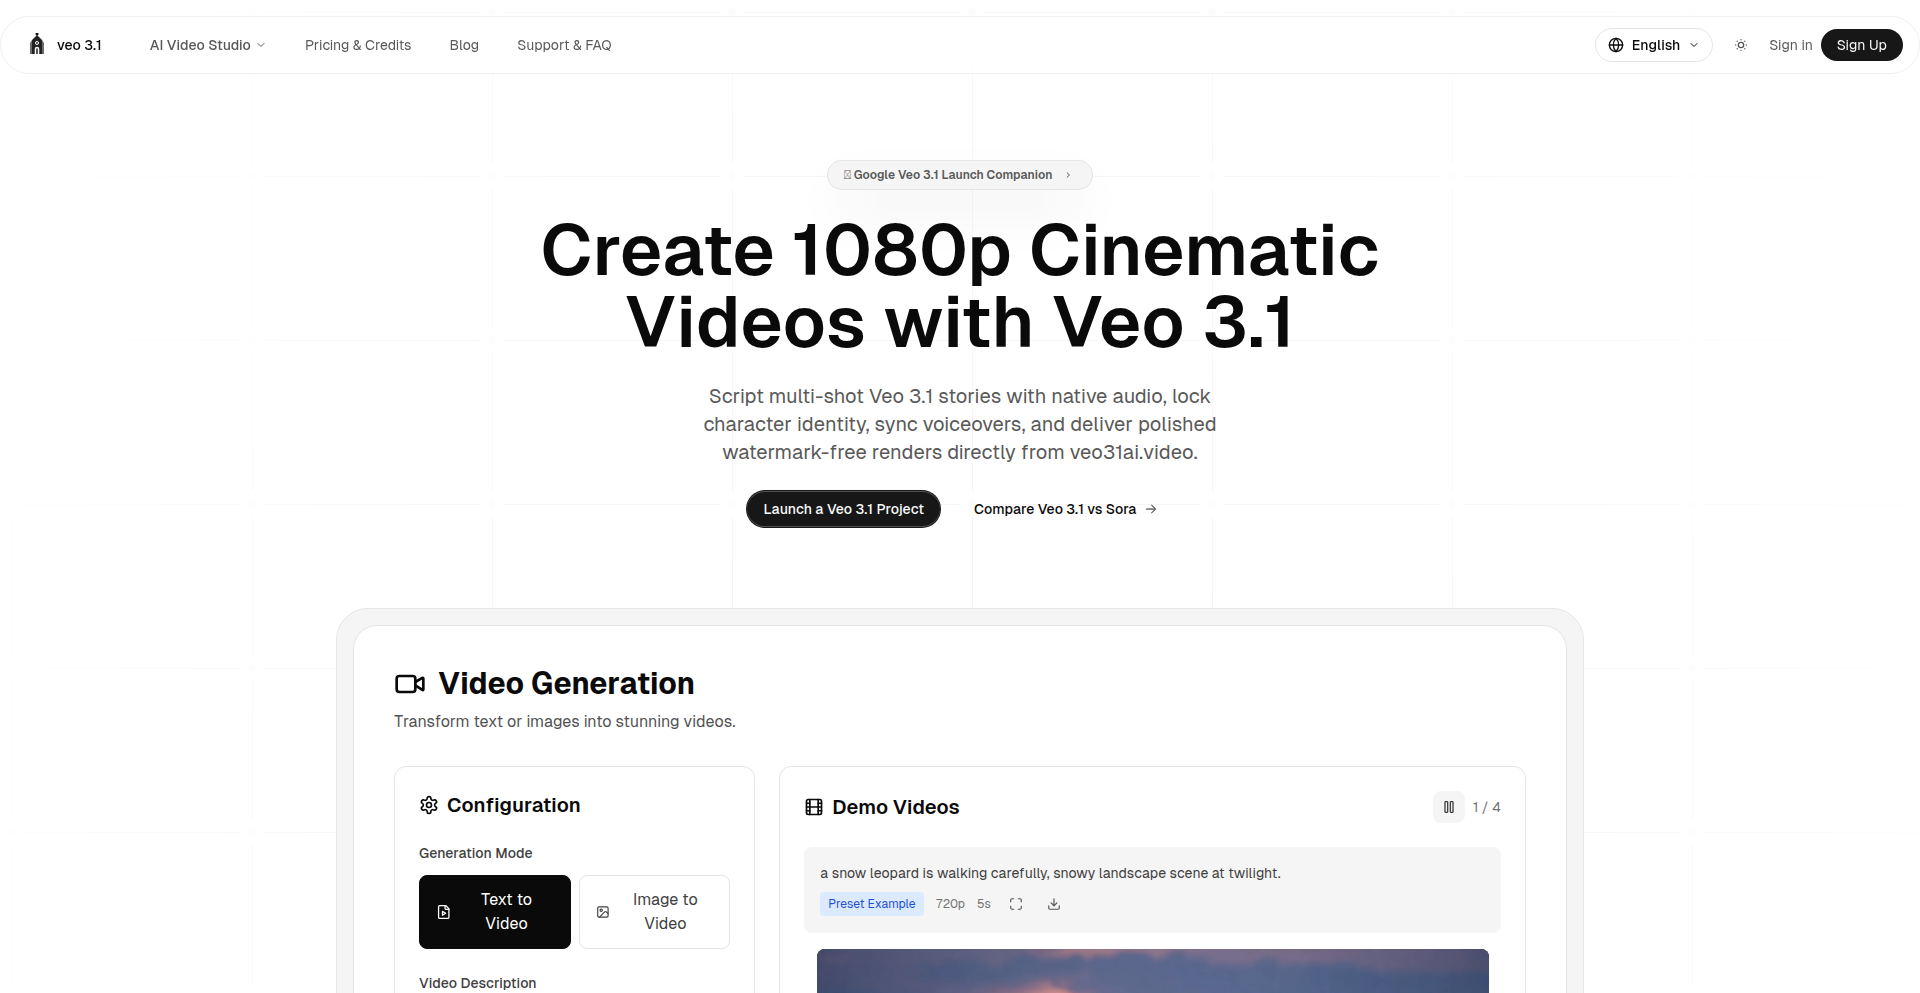
Task: Click Launch a Veo 3.1 Project
Action: click(842, 509)
